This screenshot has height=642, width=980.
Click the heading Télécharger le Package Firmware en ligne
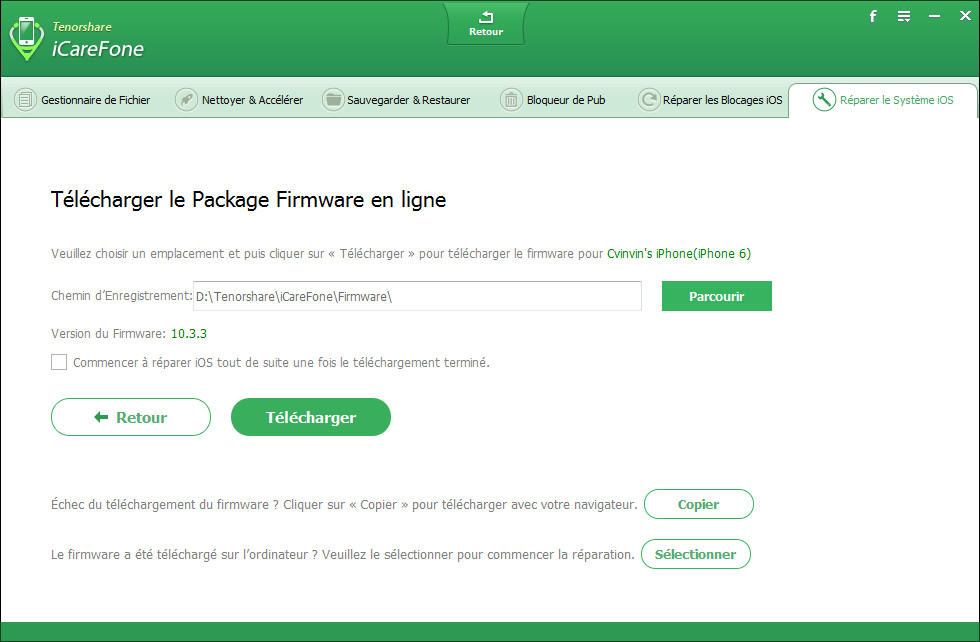pos(249,200)
